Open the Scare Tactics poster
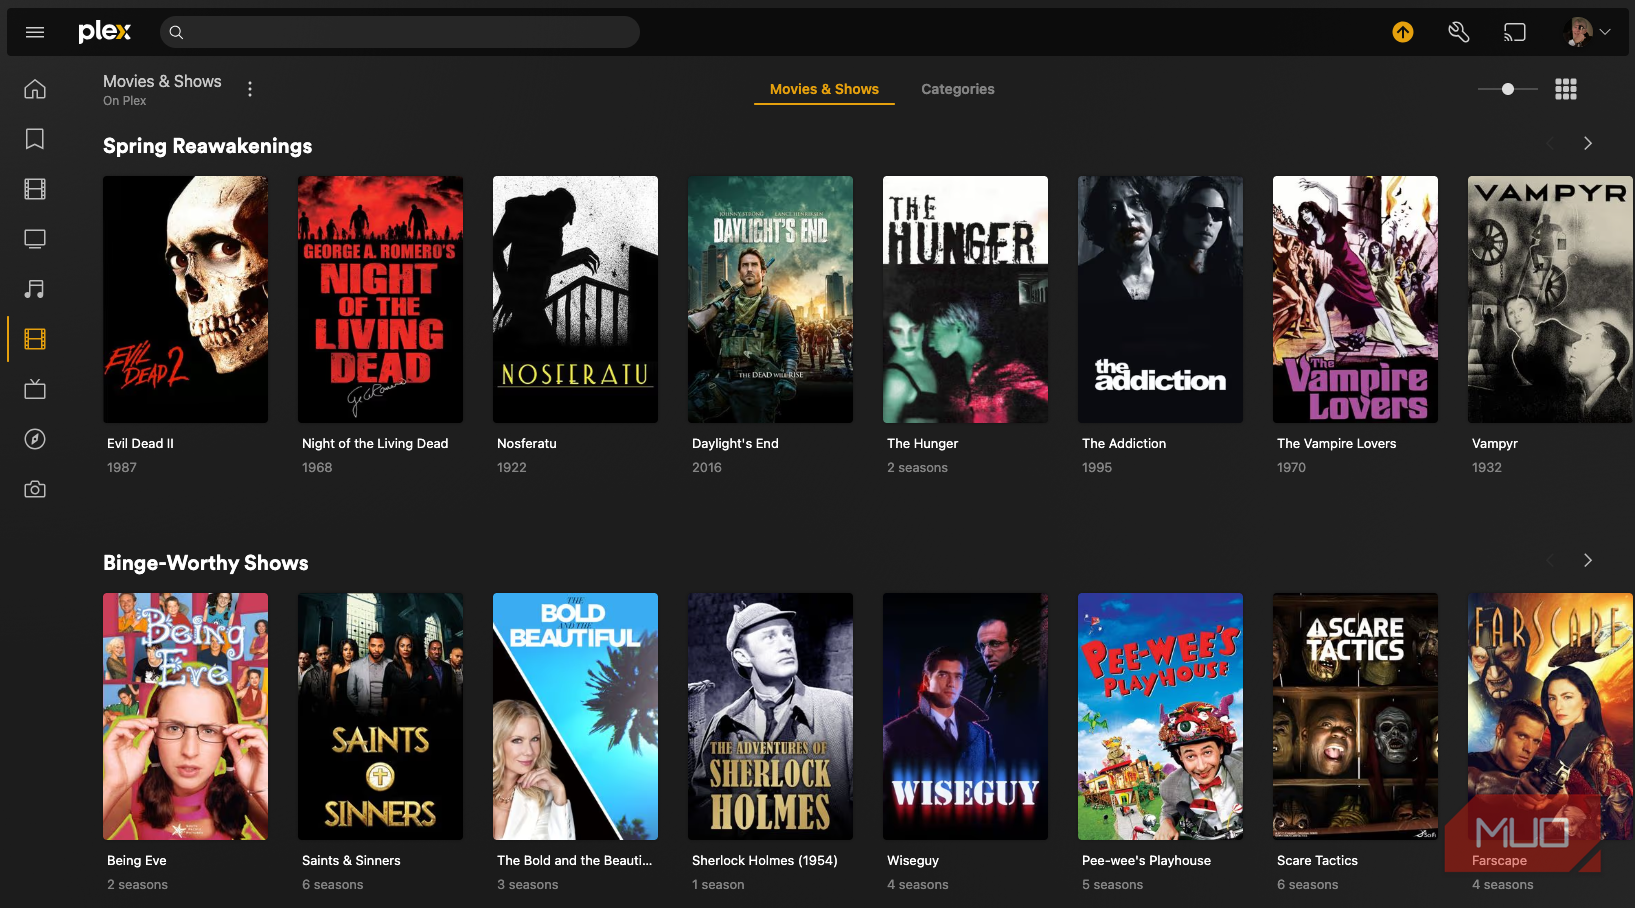The width and height of the screenshot is (1635, 908). 1355,716
